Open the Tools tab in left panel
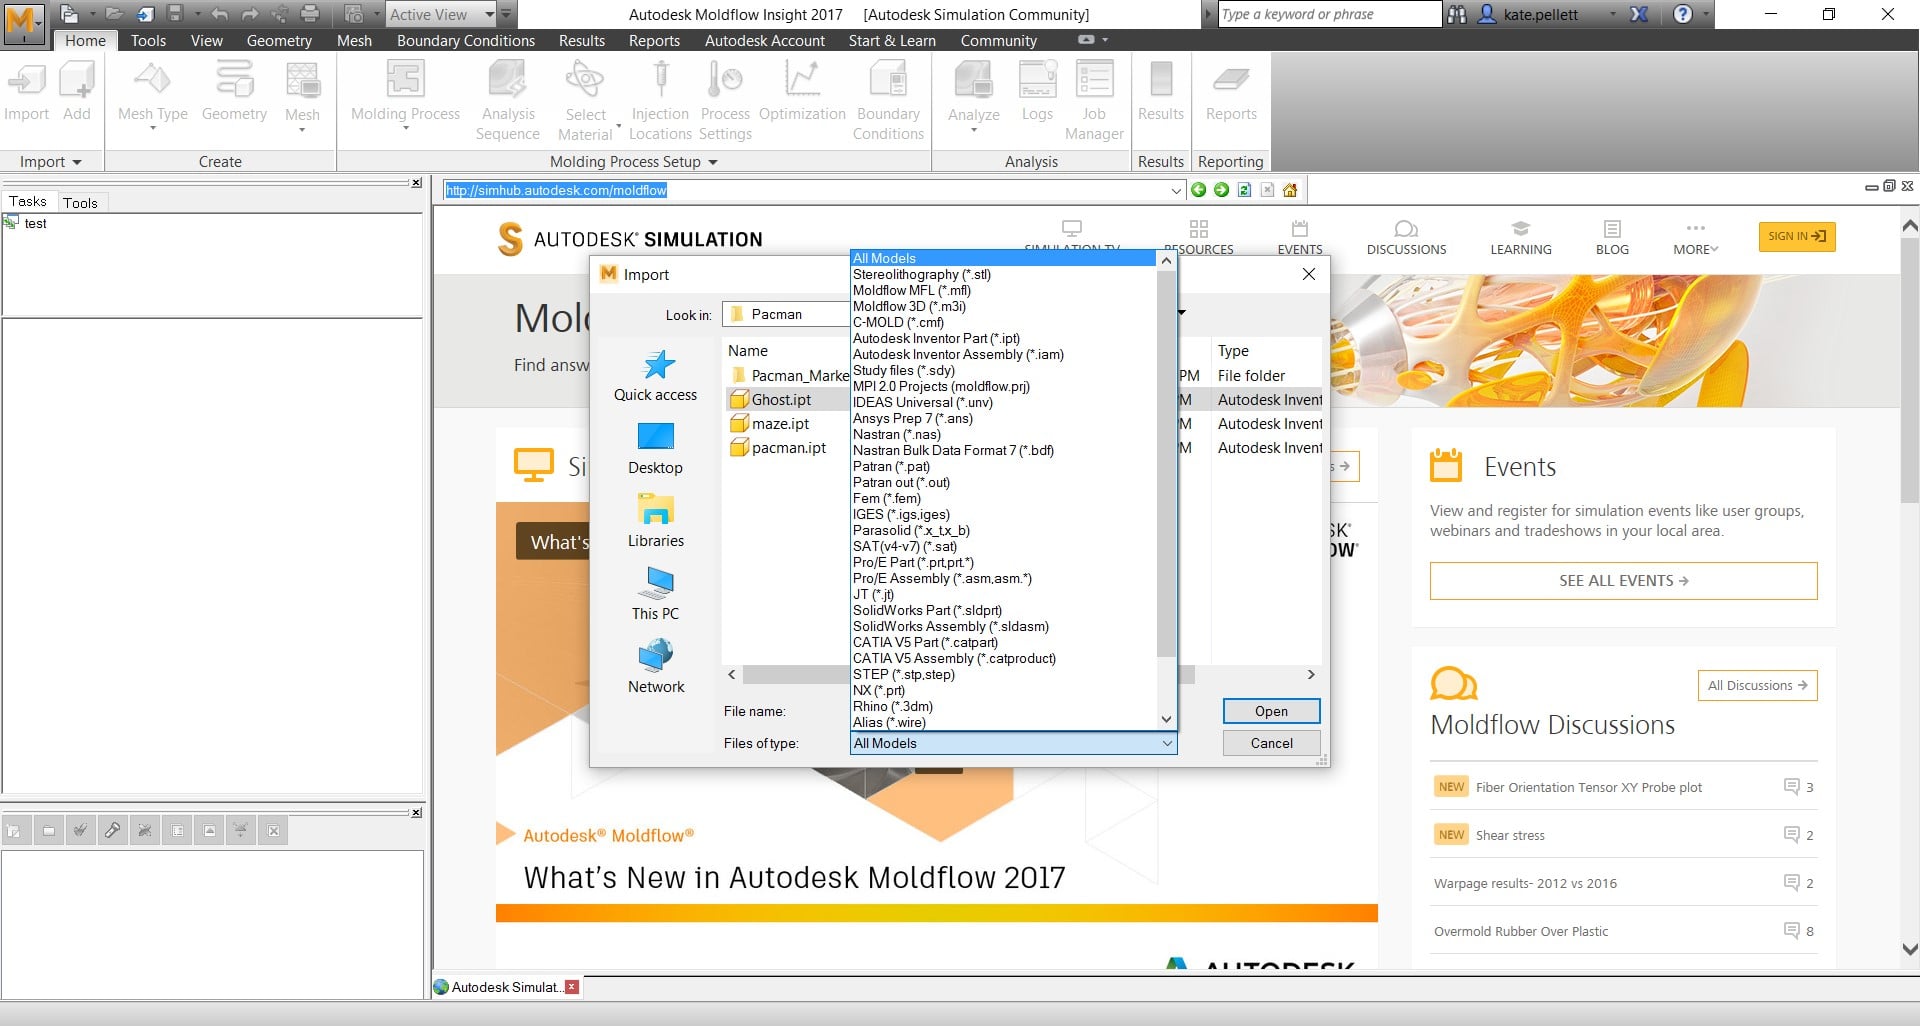The width and height of the screenshot is (1920, 1026). [x=80, y=203]
